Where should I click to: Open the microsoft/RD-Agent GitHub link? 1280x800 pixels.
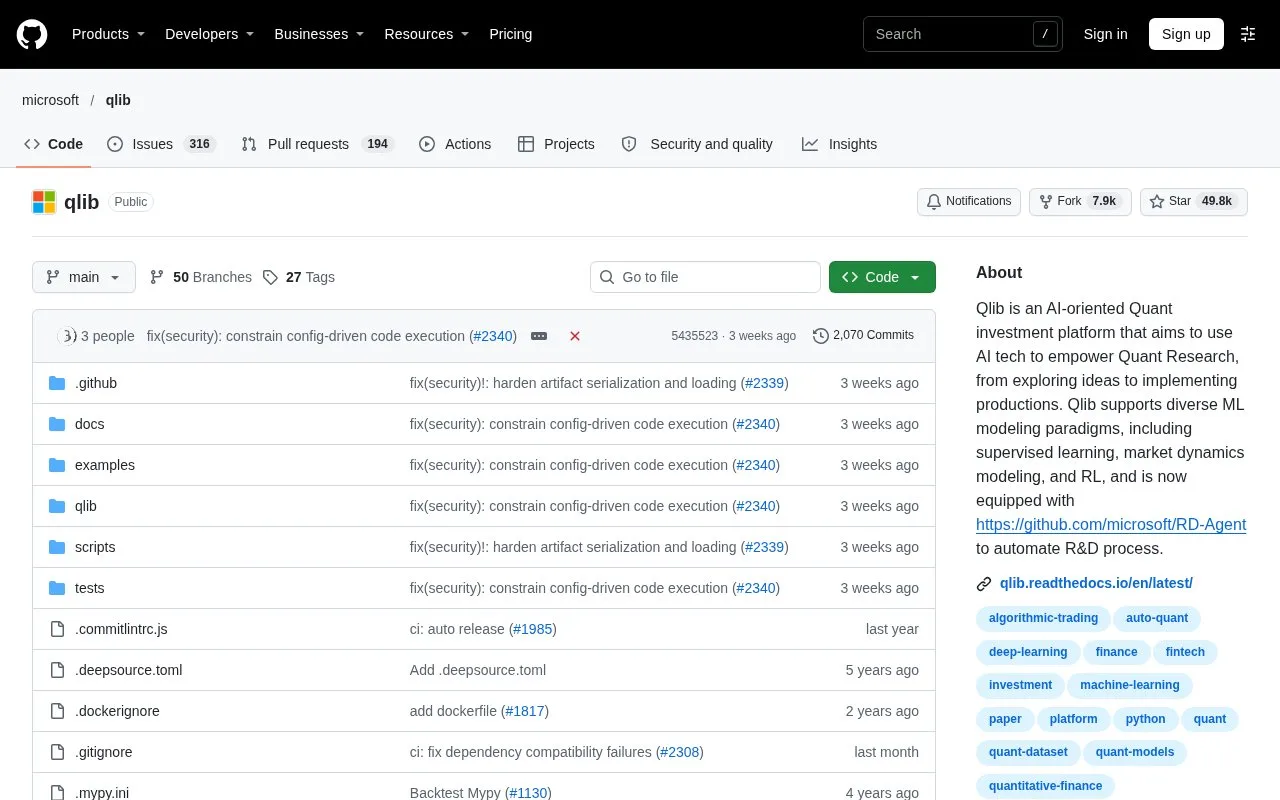[x=1111, y=524]
